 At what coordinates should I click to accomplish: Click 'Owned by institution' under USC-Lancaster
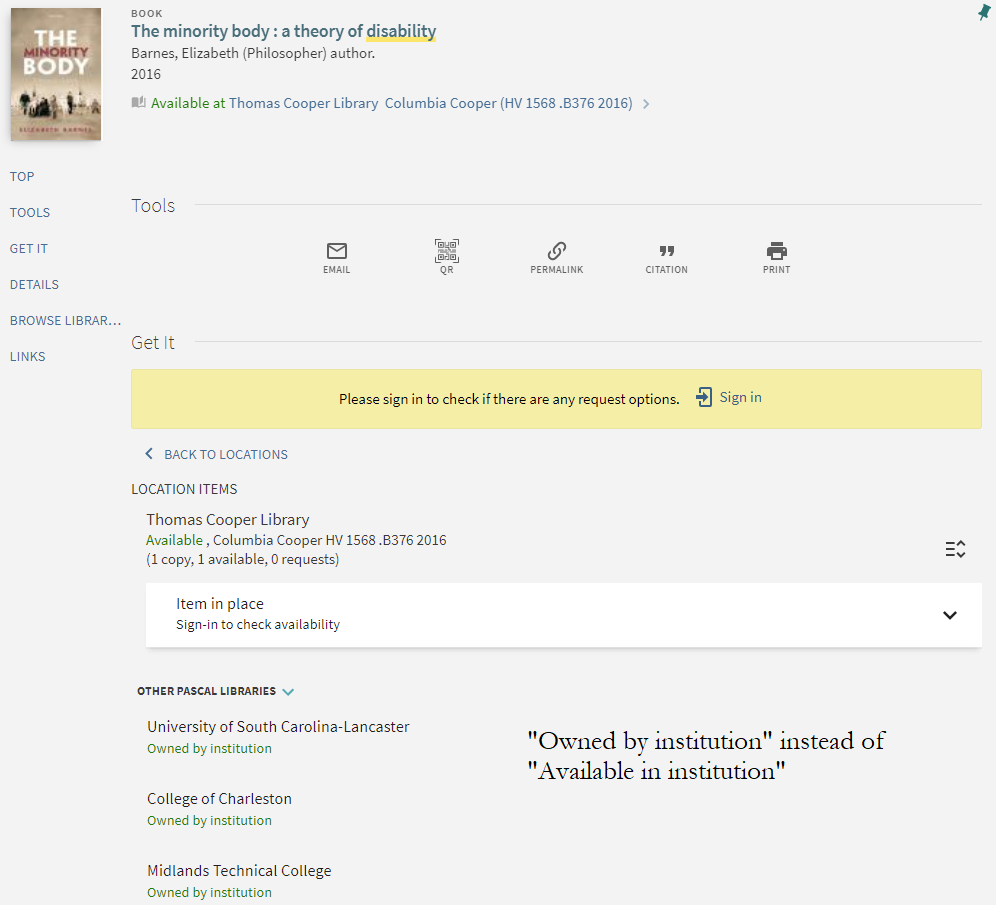pos(210,749)
